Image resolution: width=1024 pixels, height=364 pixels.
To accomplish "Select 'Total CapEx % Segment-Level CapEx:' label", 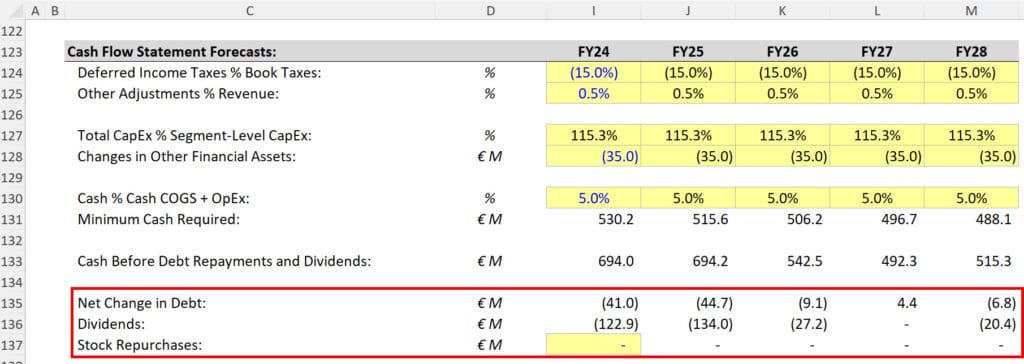I will pyautogui.click(x=194, y=136).
